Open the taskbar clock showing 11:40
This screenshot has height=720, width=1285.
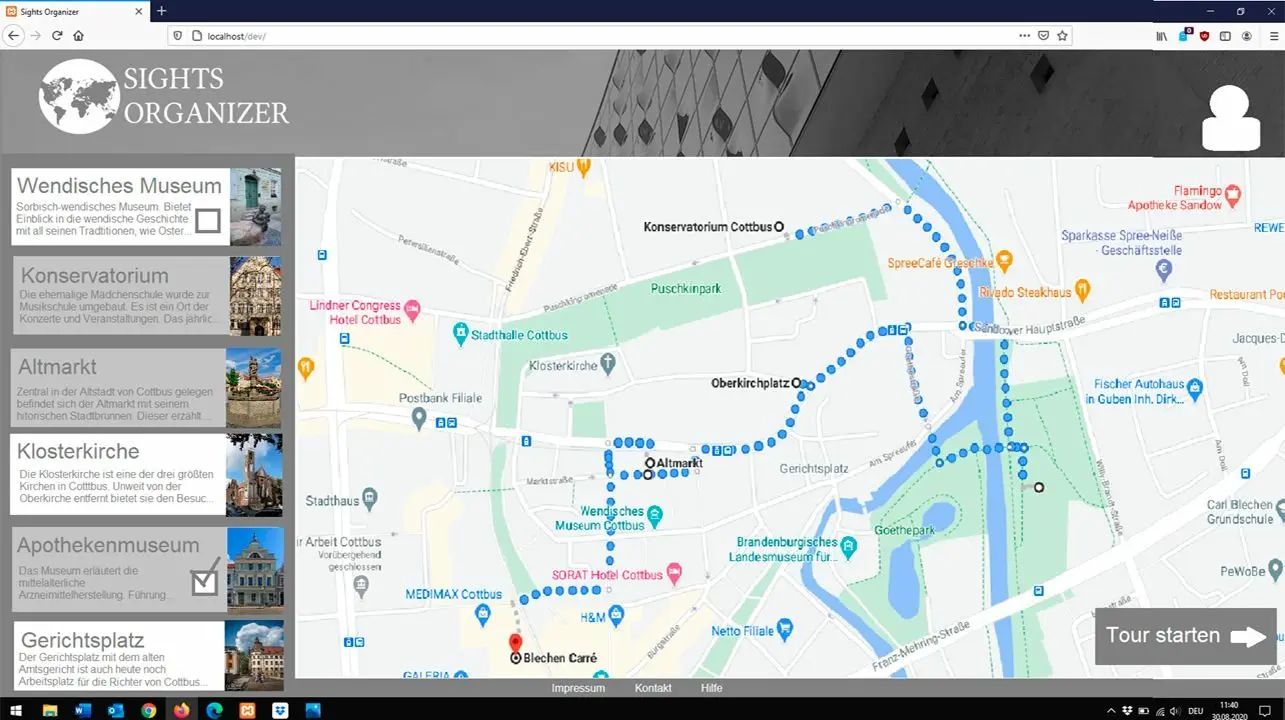(x=1230, y=710)
